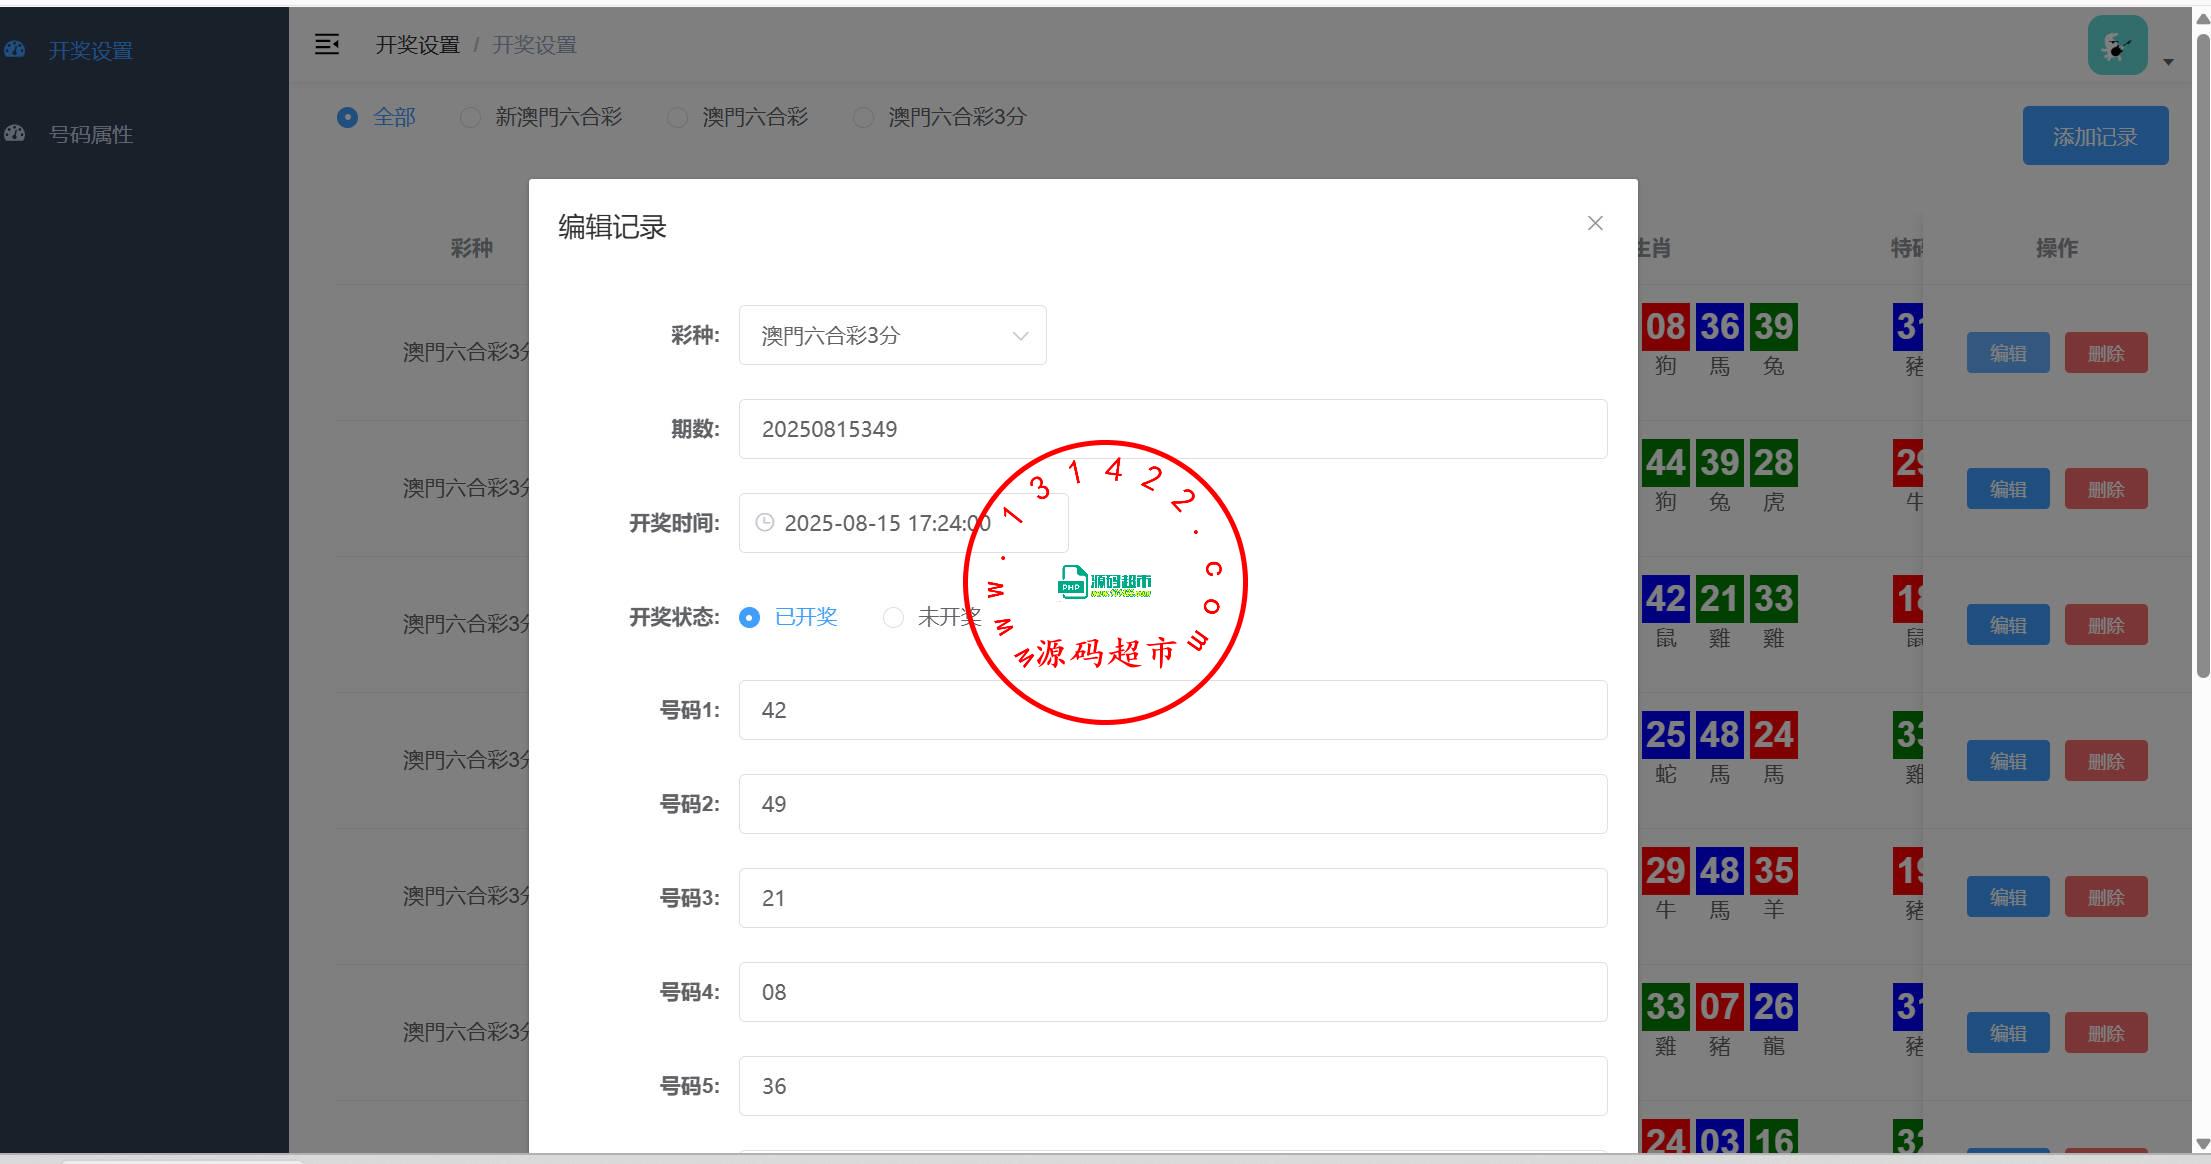Screen dimensions: 2211x1164
Task: Select the 澳門六合彩 filter radio button
Action: point(677,118)
